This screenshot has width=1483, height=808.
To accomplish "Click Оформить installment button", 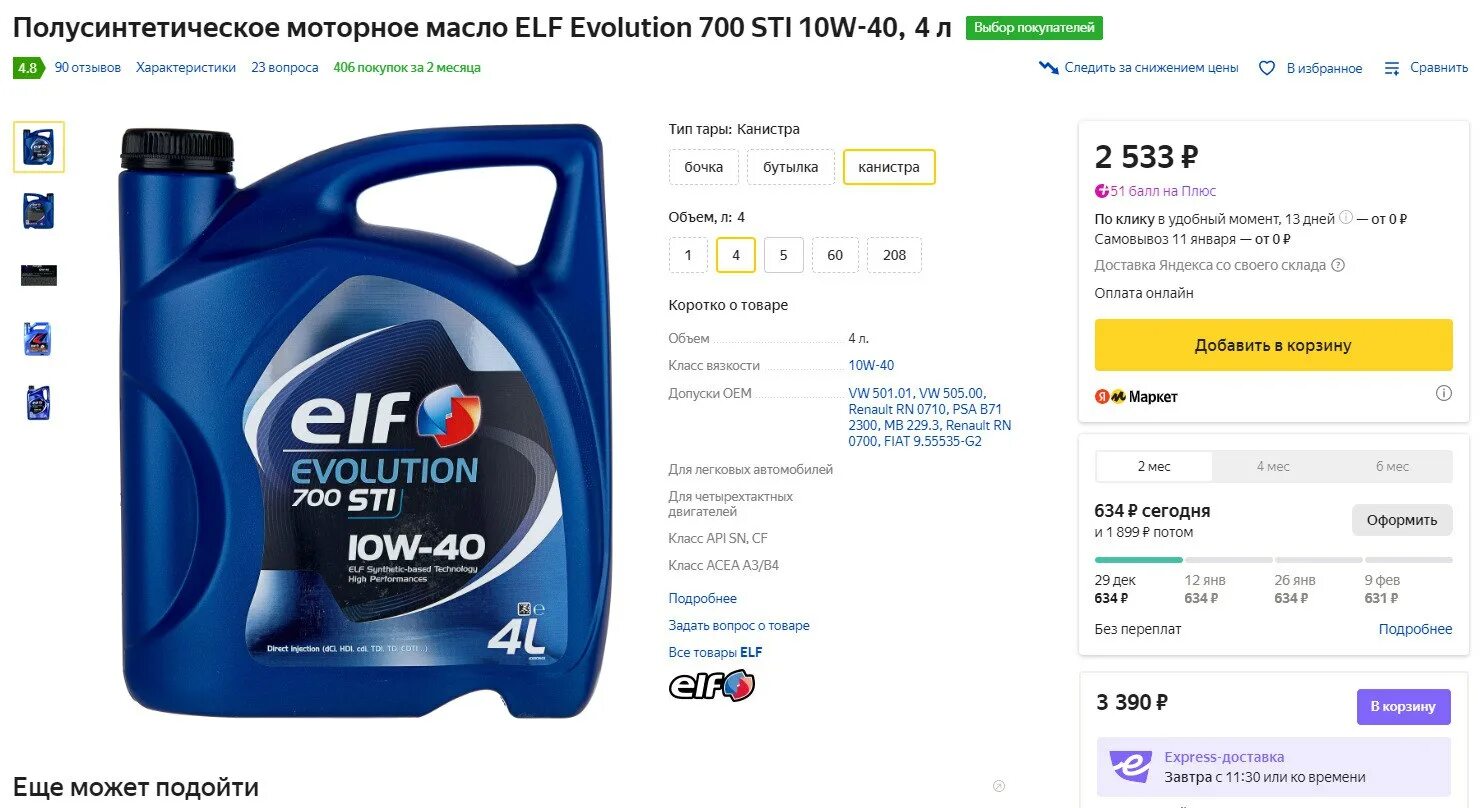I will point(1402,520).
